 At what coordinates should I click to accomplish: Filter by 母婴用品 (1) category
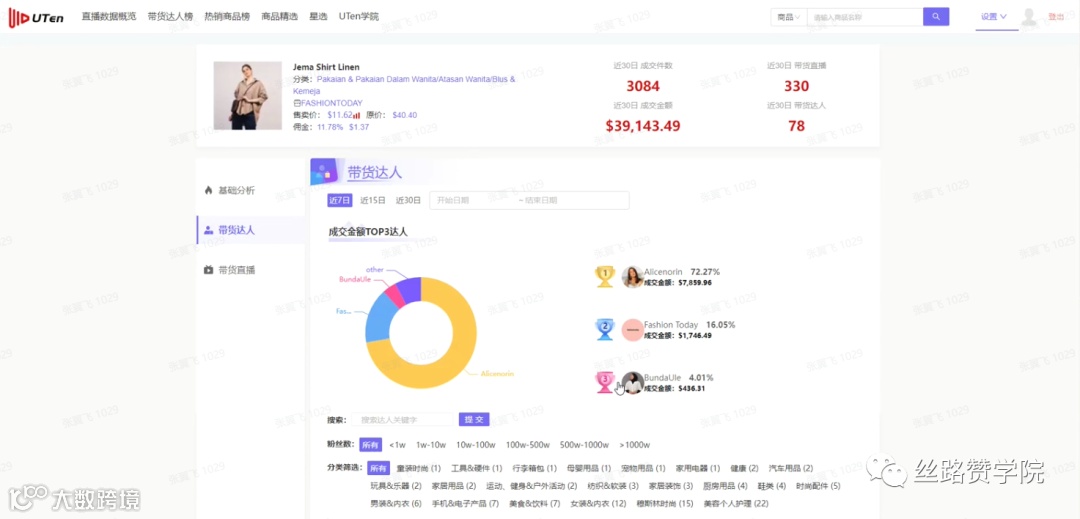pos(588,469)
